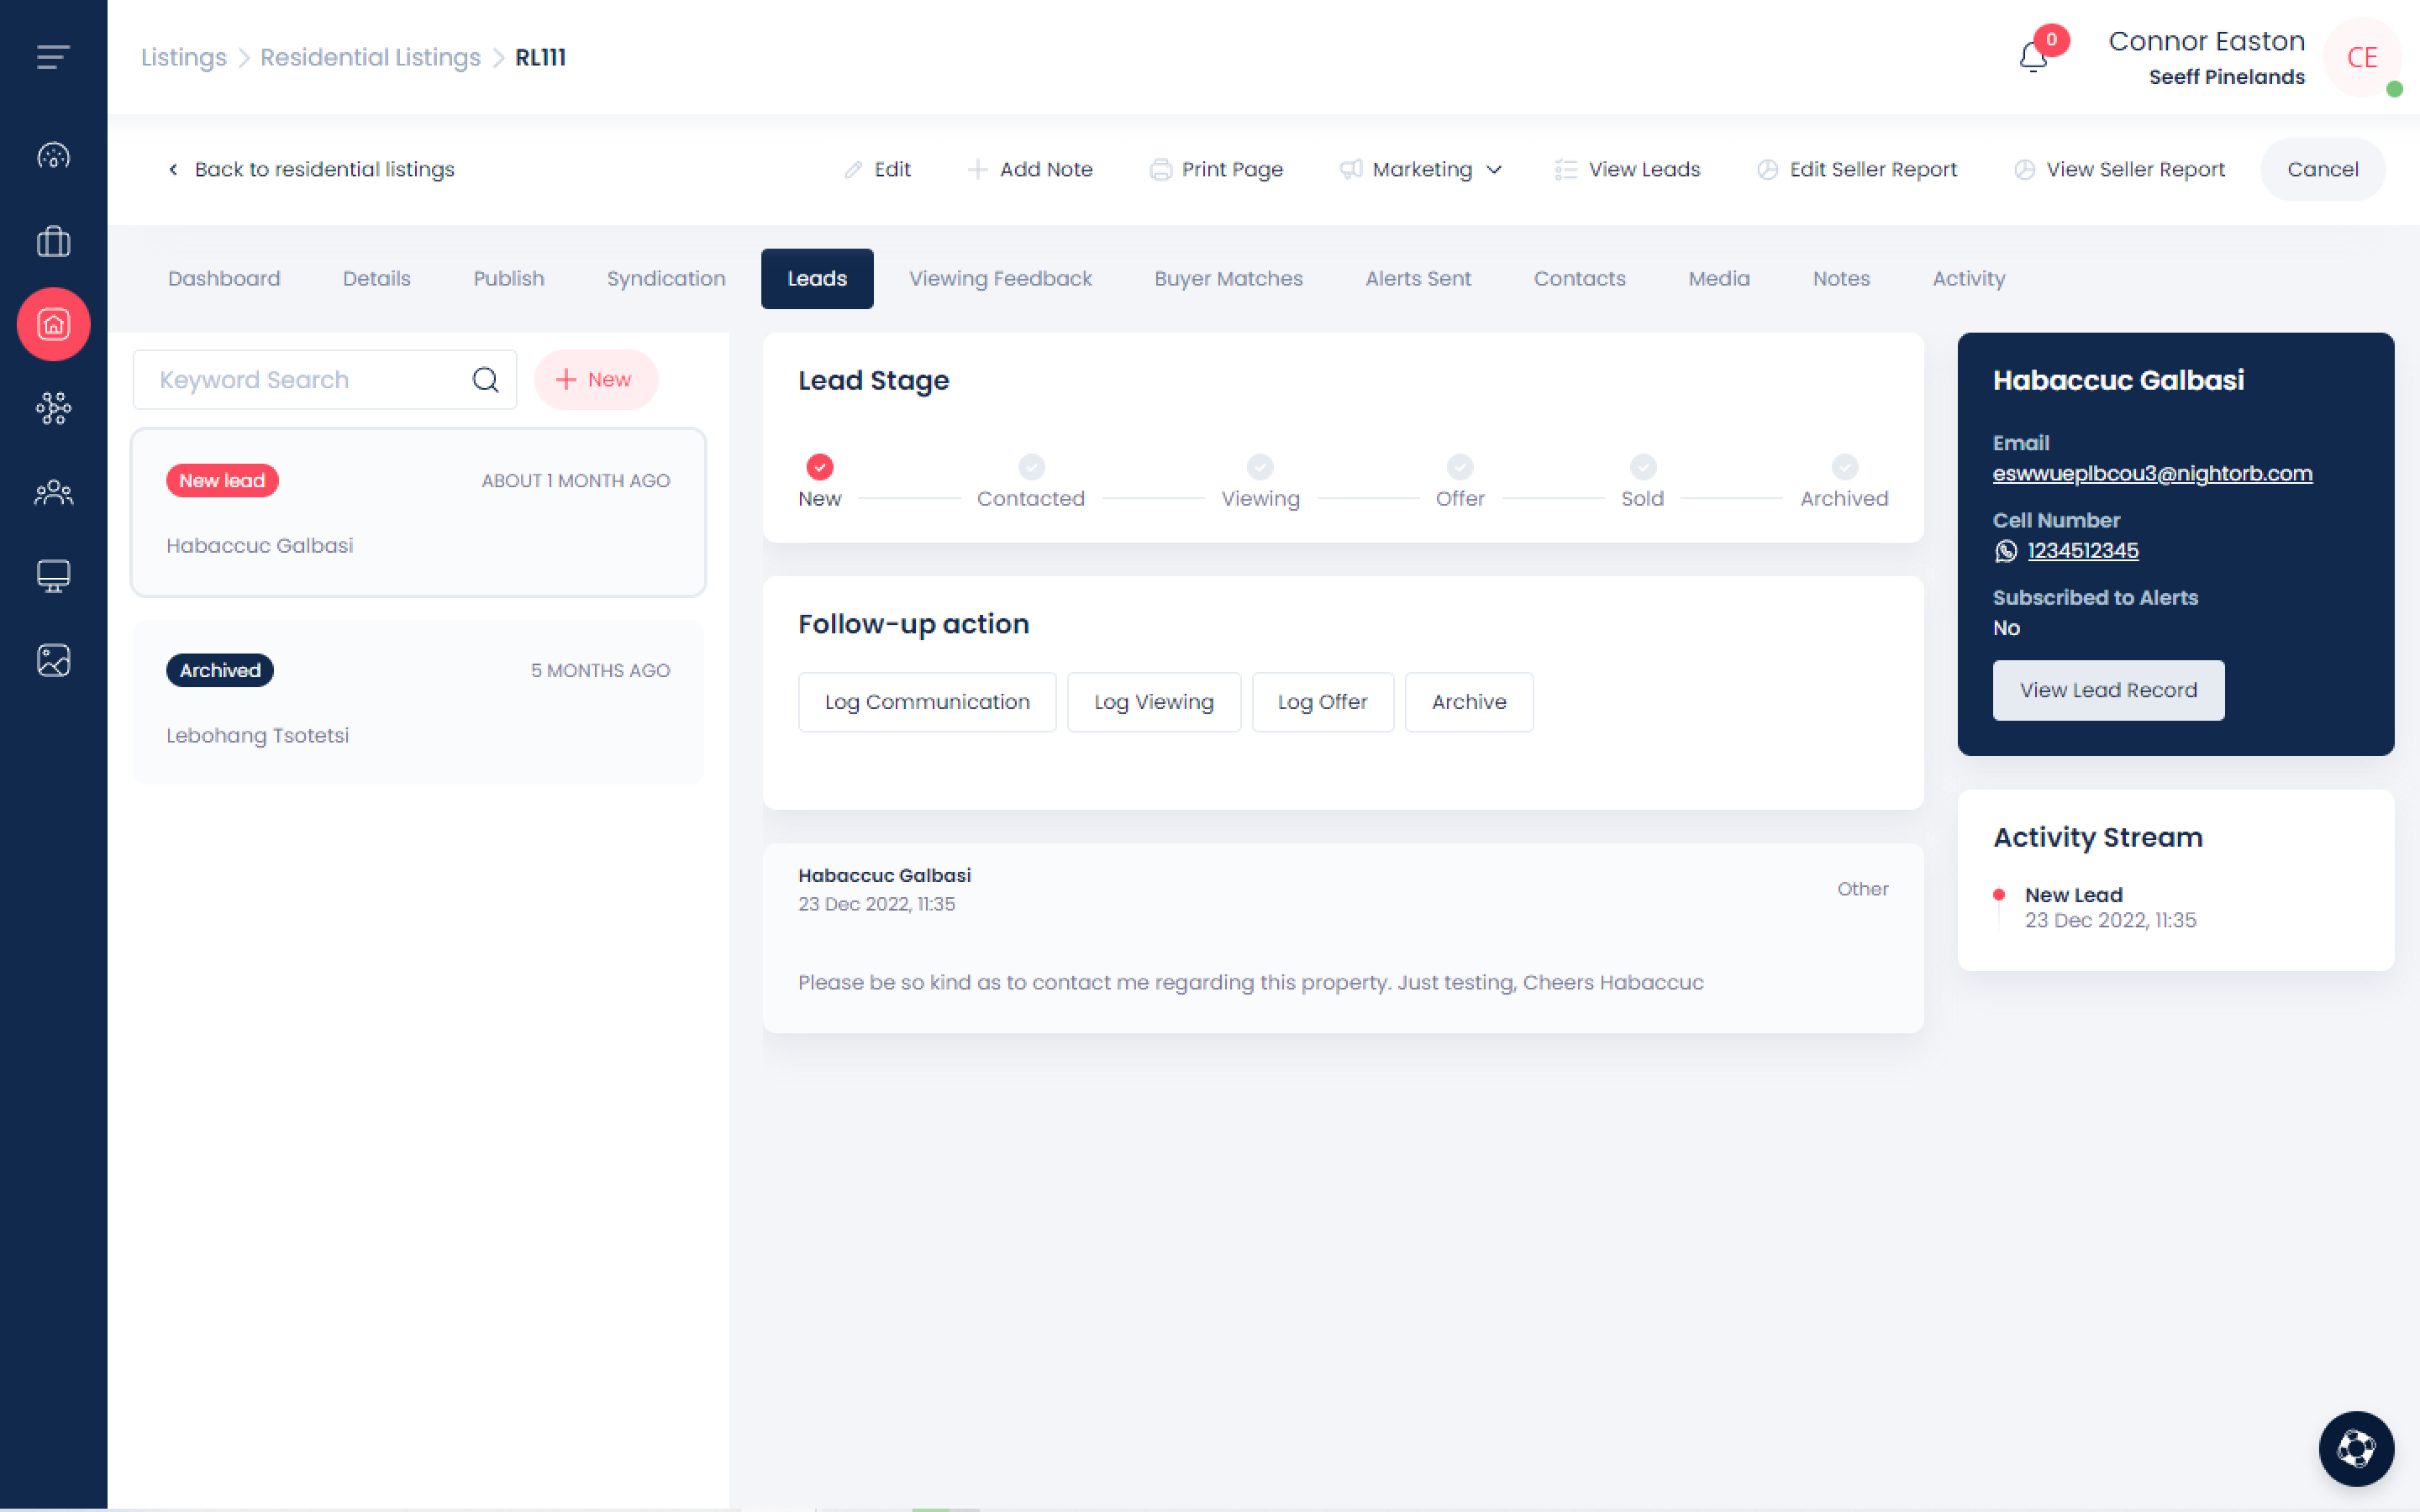The image size is (2420, 1512).
Task: Open the help lifebuoy chat button
Action: [x=2355, y=1447]
